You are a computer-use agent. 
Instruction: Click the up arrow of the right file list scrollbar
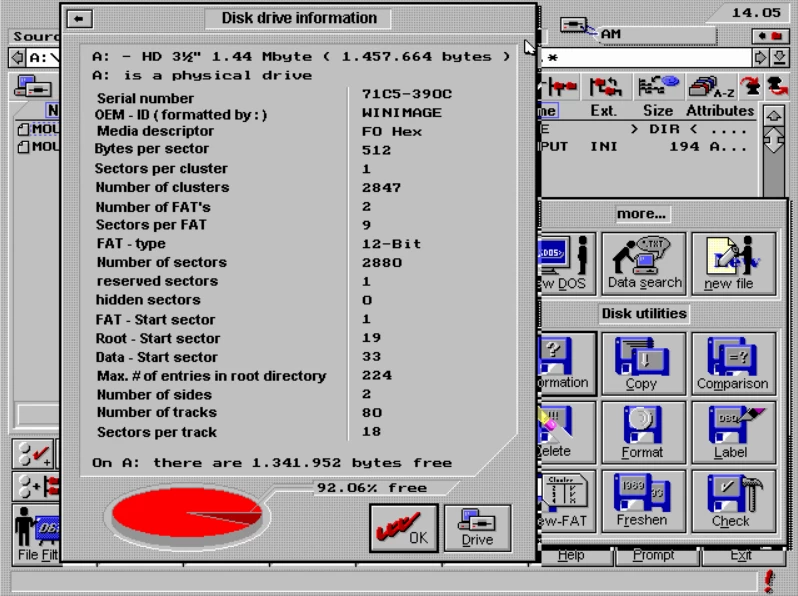(774, 116)
